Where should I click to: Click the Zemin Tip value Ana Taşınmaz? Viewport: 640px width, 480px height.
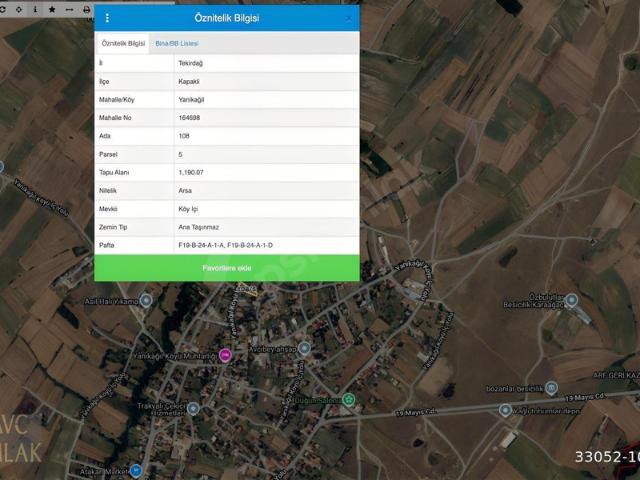point(199,227)
